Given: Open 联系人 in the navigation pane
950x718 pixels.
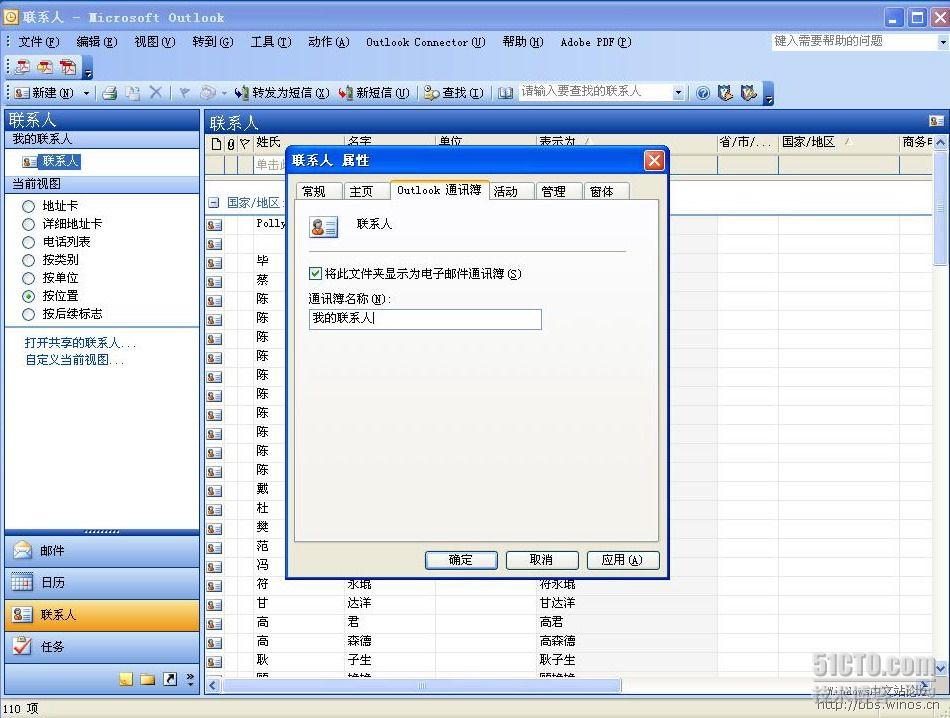Looking at the screenshot, I should coord(102,615).
